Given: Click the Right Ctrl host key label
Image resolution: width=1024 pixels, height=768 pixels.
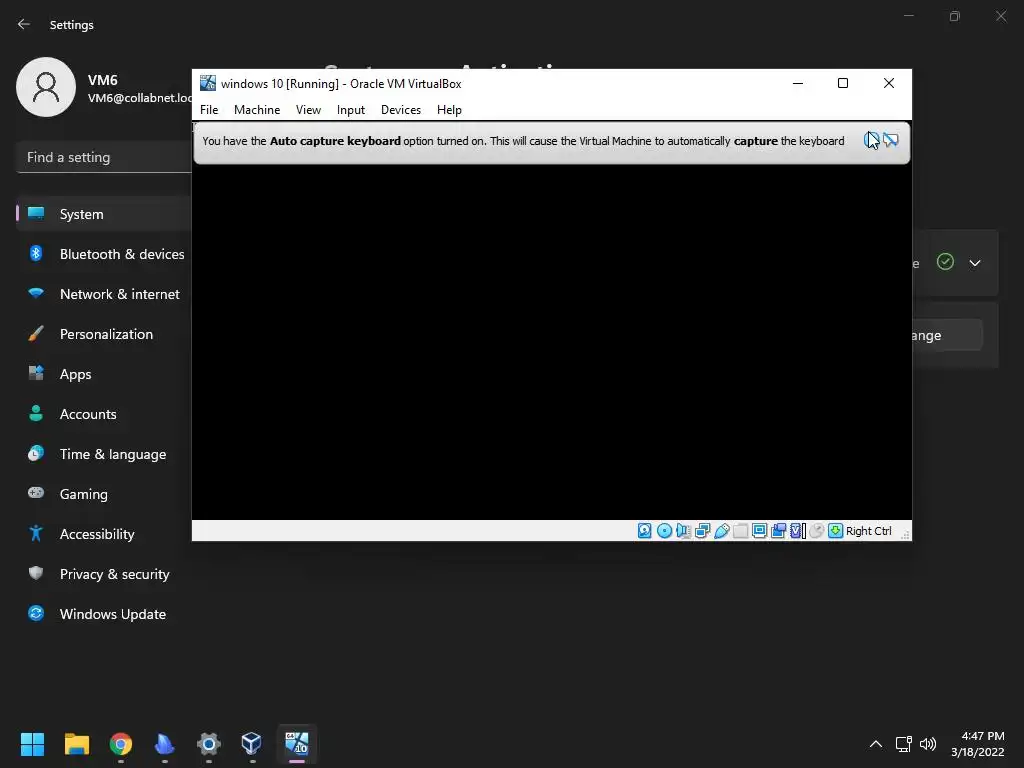Looking at the screenshot, I should tap(869, 531).
